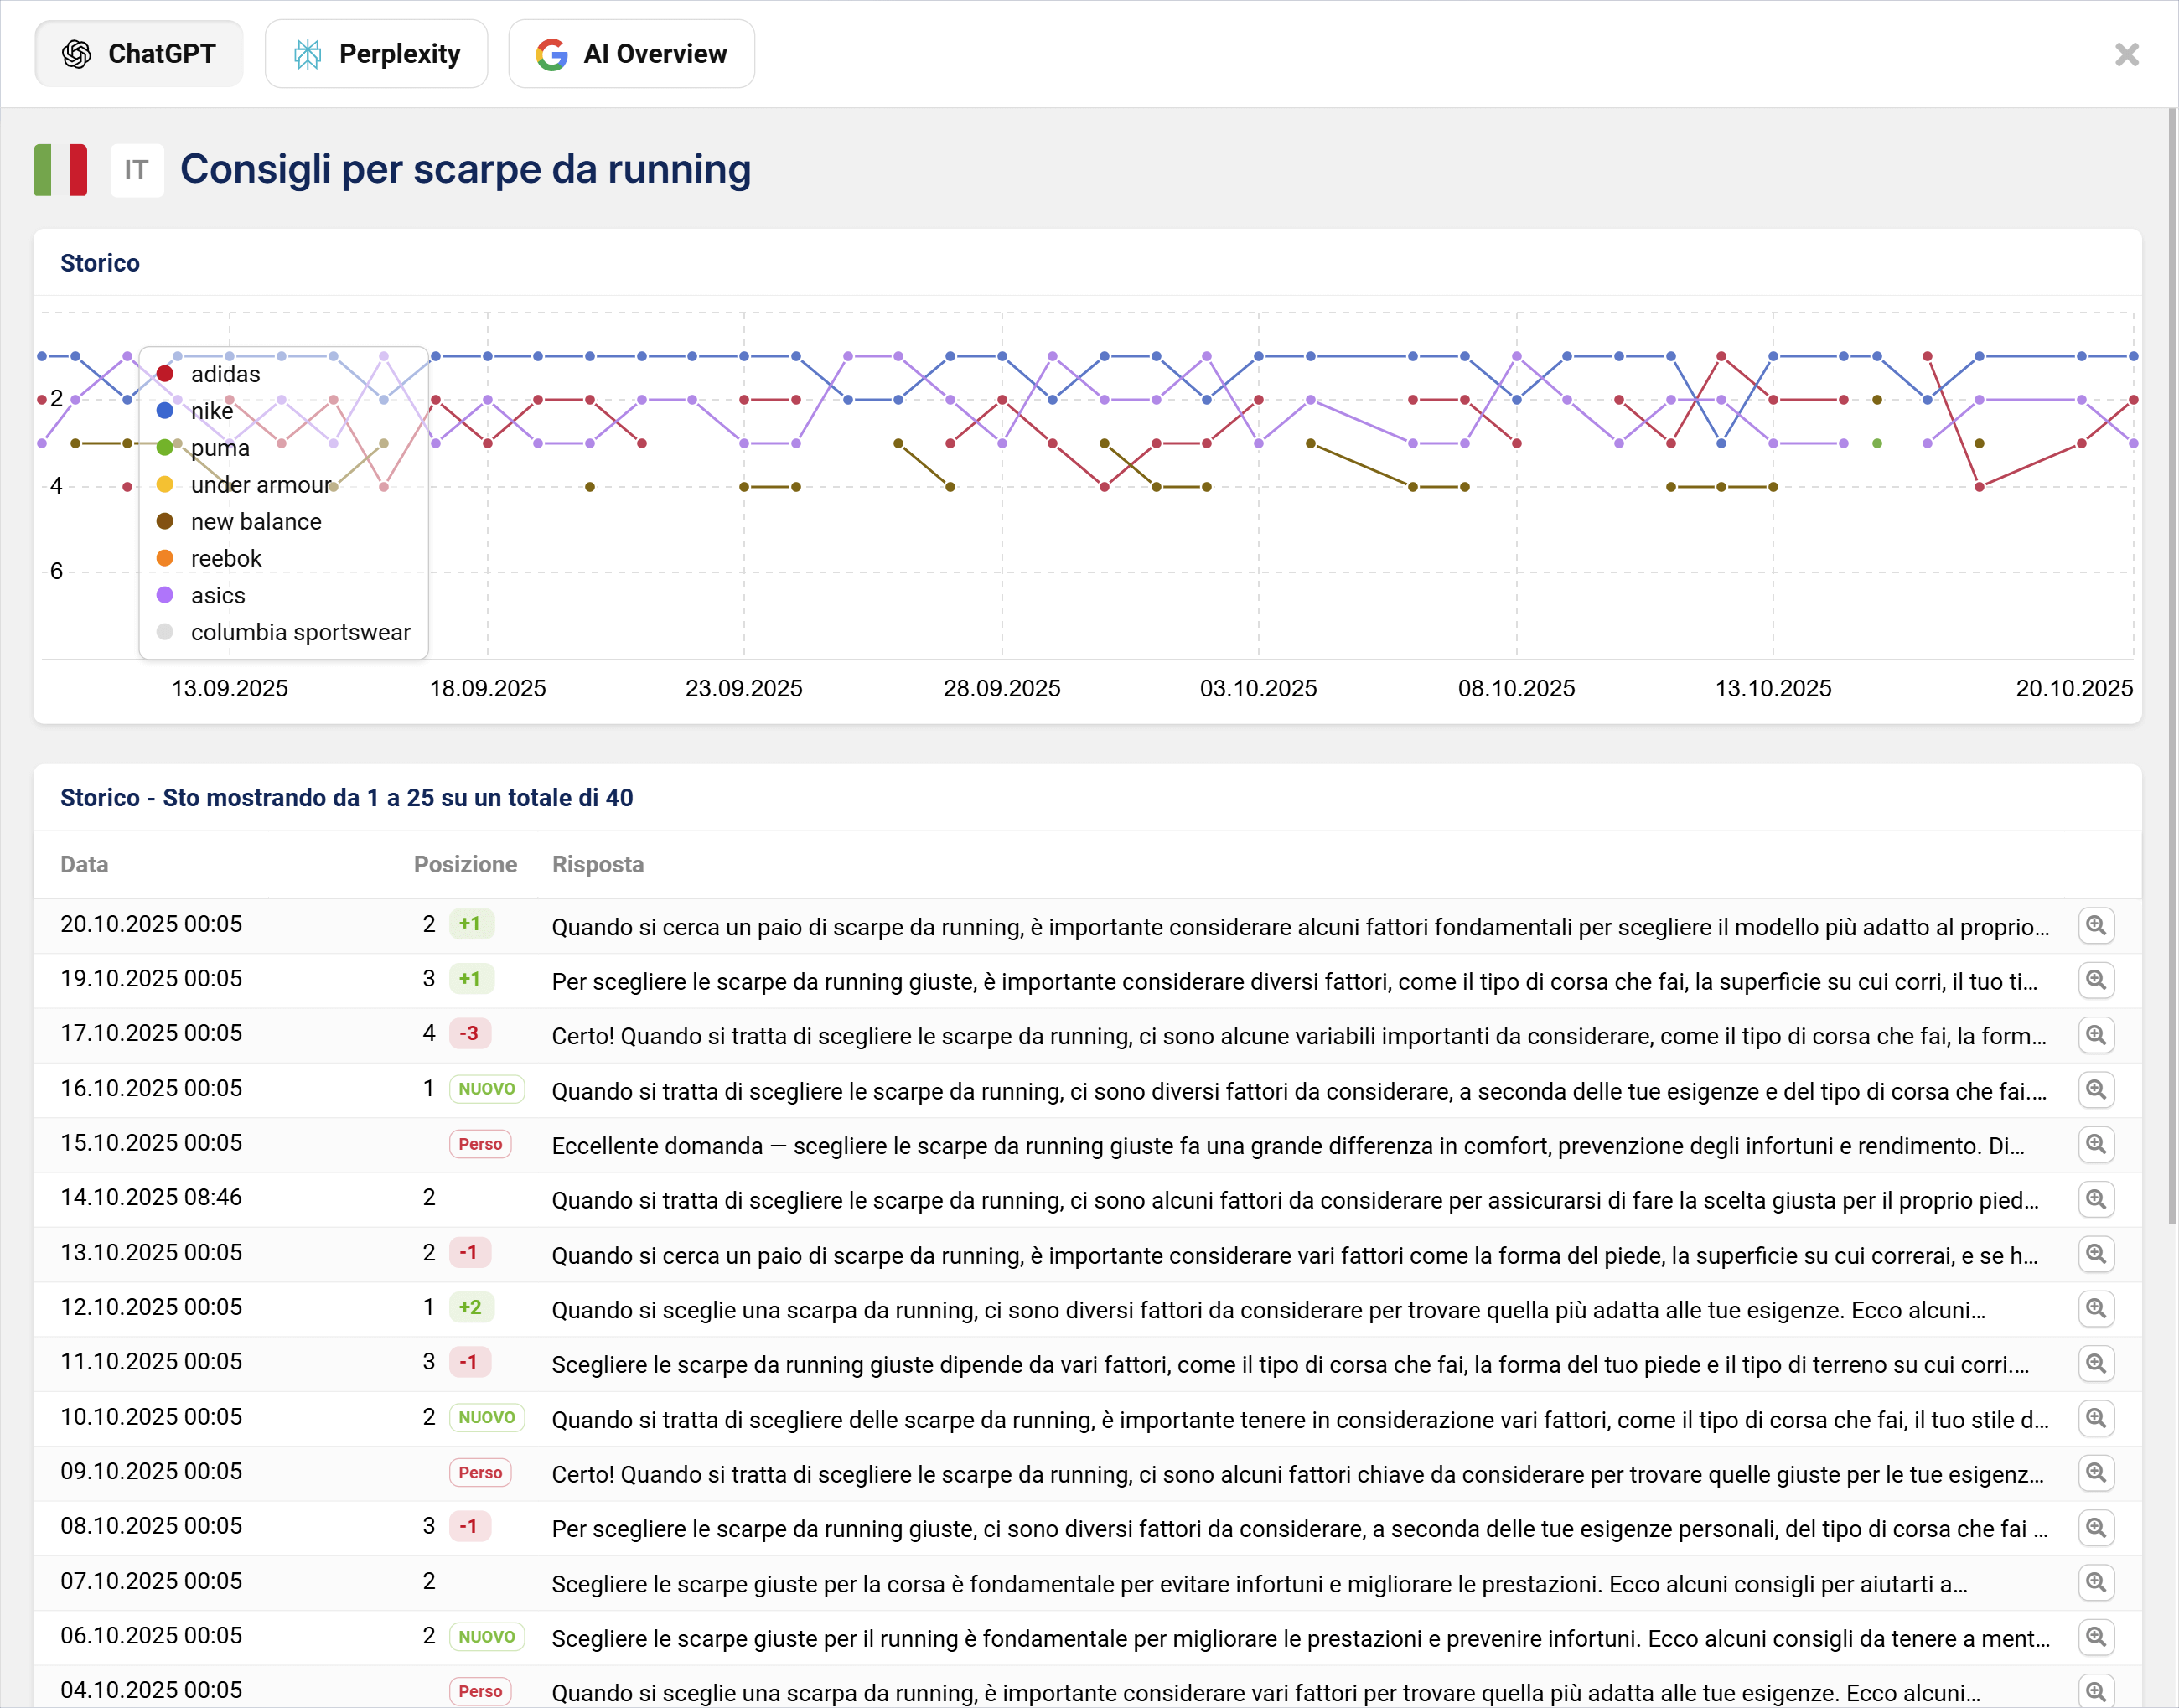Open the ChatGPT tab
The height and width of the screenshot is (1708, 2179).
click(x=139, y=54)
